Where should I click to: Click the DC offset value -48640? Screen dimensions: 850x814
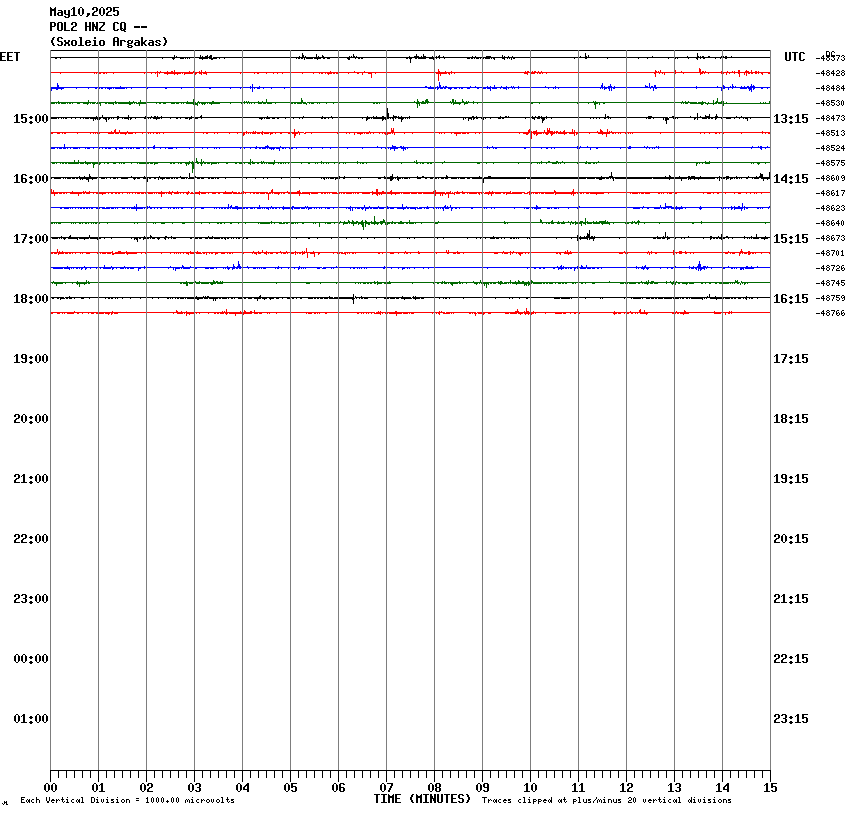[x=830, y=223]
